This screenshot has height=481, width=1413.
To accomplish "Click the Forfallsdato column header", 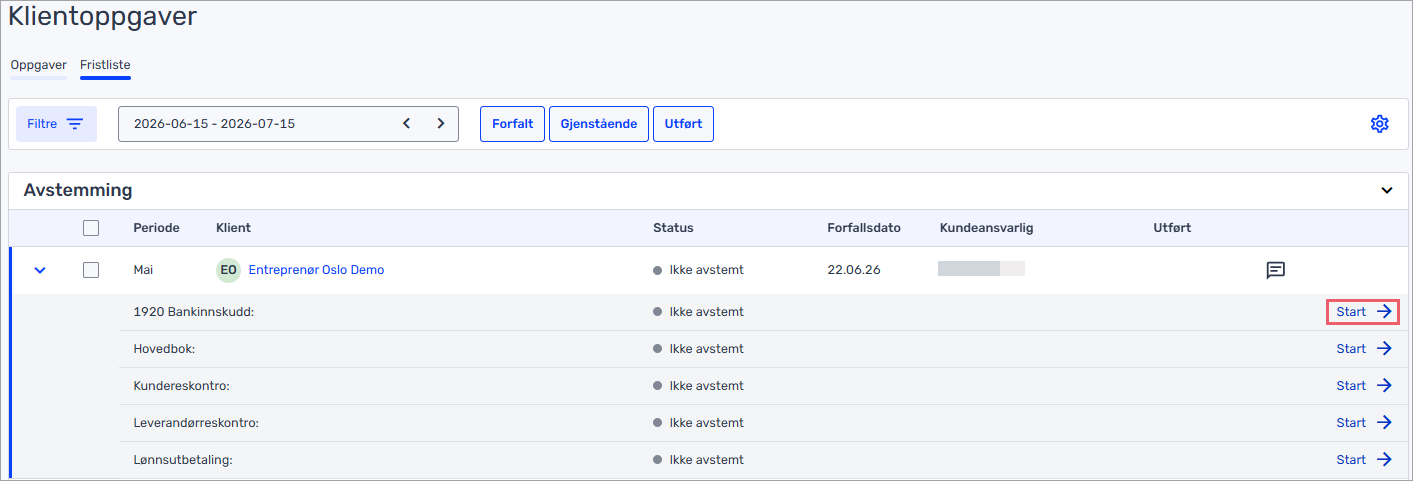I will click(864, 228).
